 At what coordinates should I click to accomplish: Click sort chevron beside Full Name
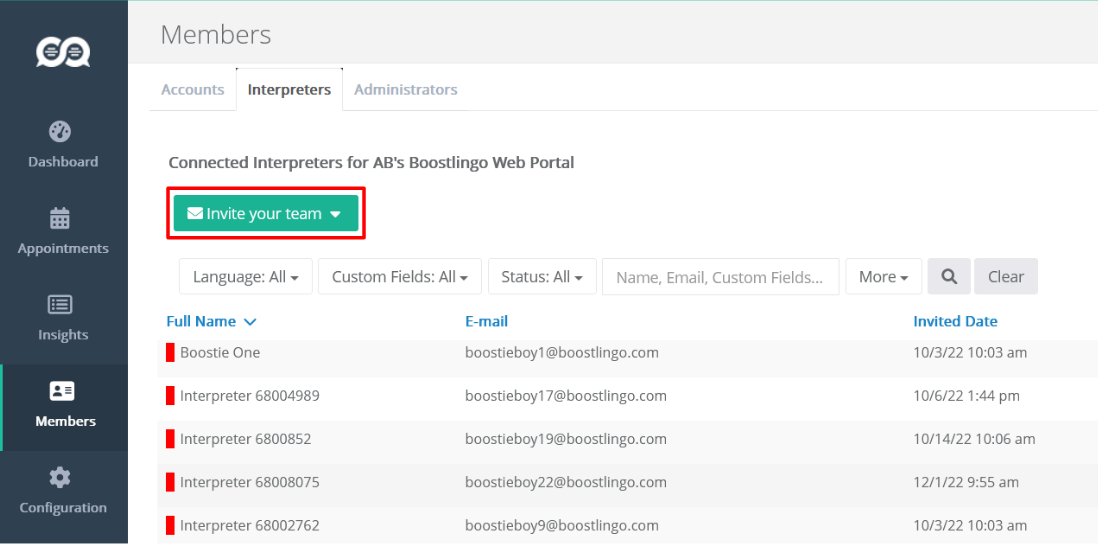click(x=250, y=322)
